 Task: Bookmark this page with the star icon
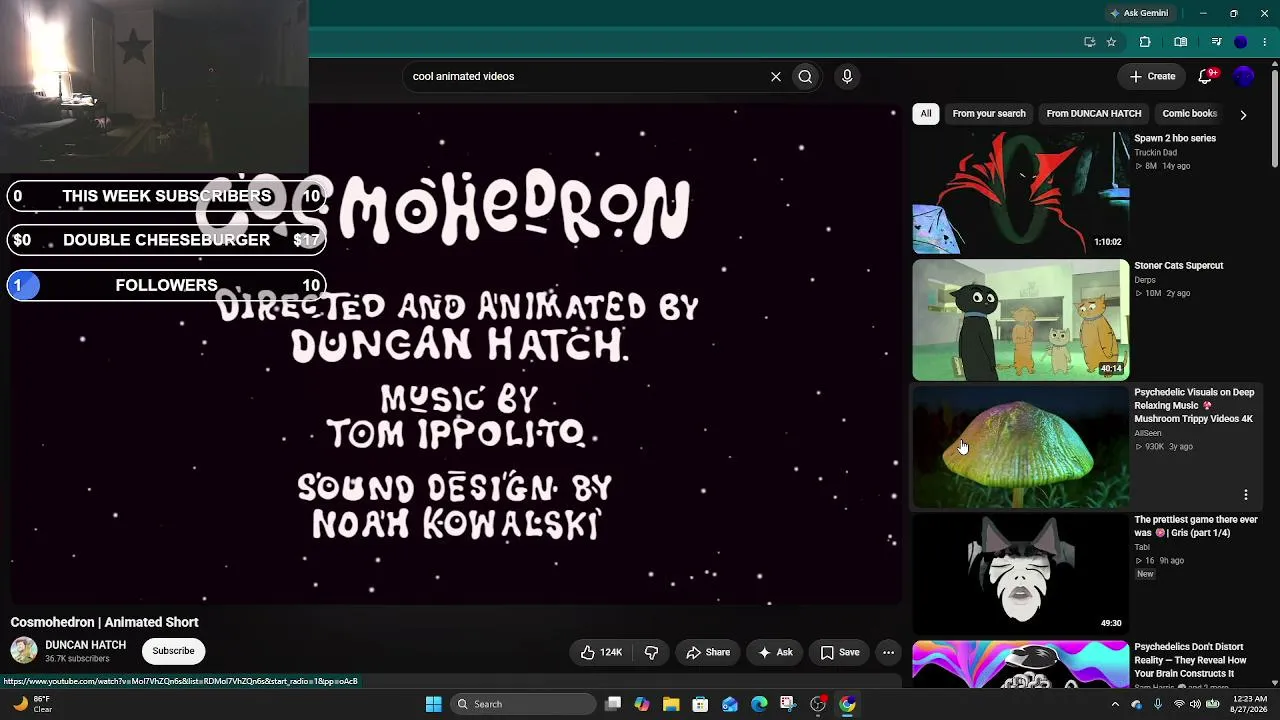pos(1111,42)
